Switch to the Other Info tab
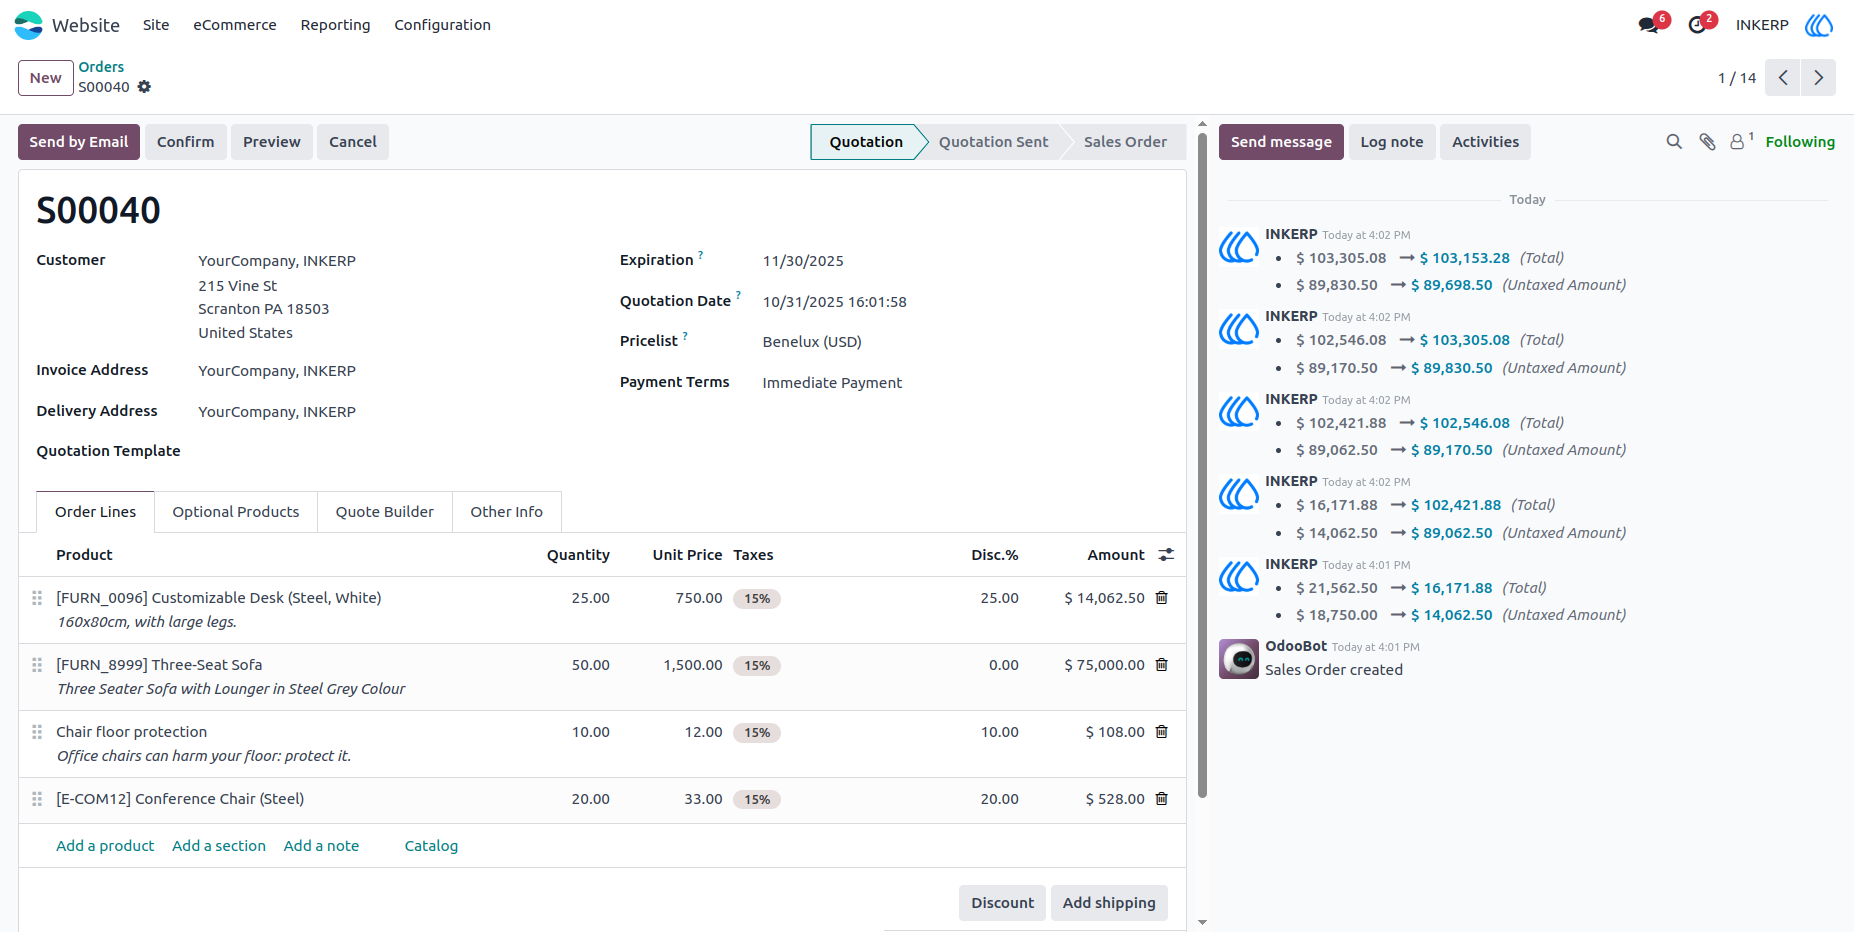Screen dimensions: 1854x932 point(507,512)
